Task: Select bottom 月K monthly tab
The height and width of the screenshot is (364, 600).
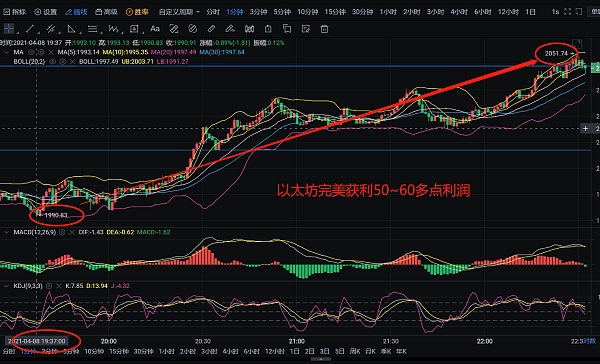Action: tap(370, 351)
